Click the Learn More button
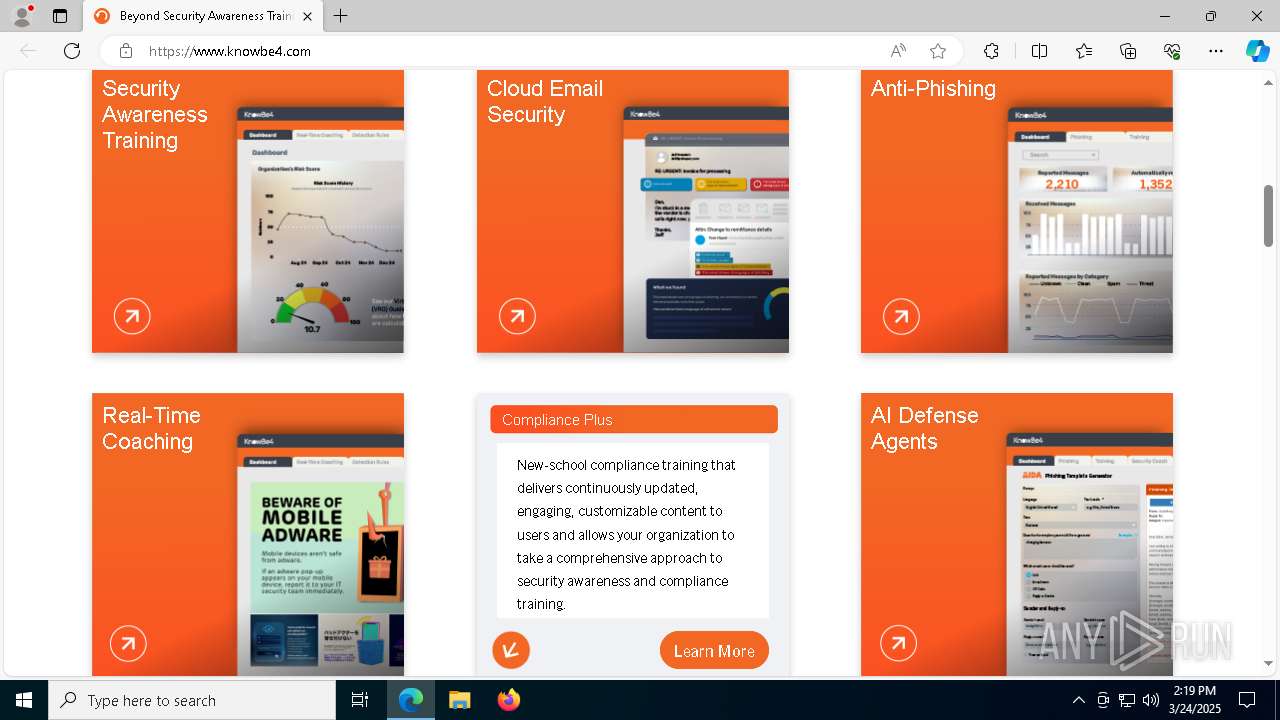This screenshot has height=720, width=1280. point(714,651)
